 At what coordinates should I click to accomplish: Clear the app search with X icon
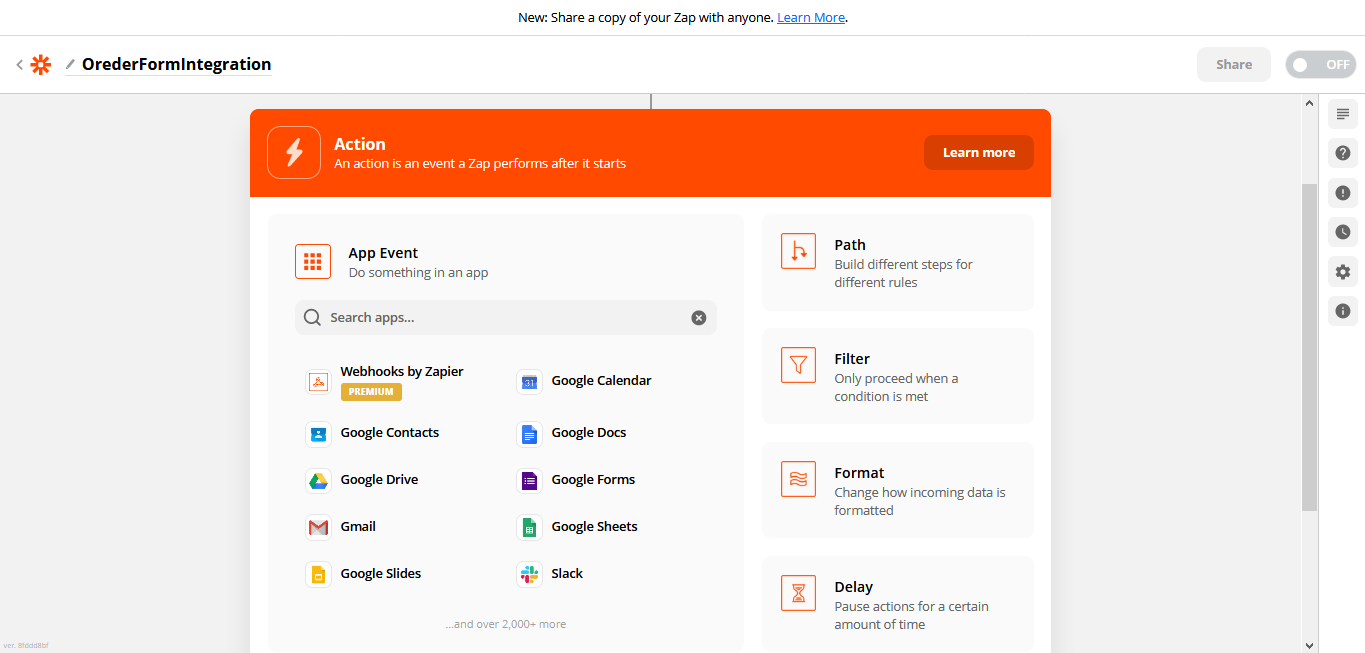[699, 318]
